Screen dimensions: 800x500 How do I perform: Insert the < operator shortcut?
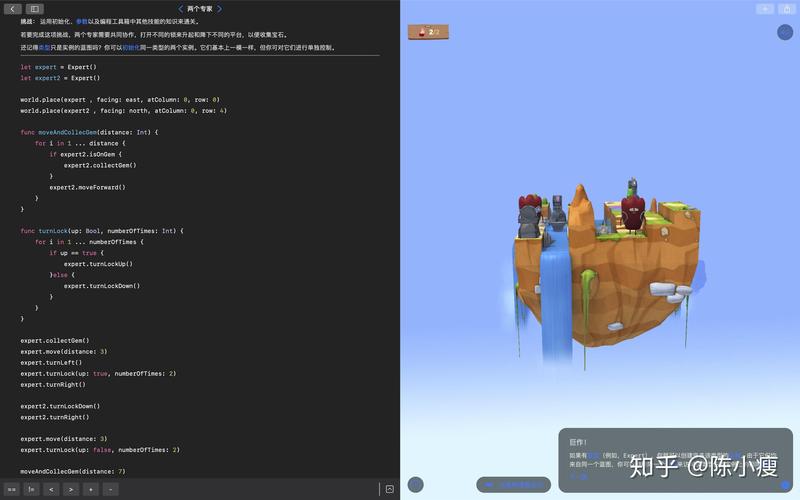[x=51, y=489]
